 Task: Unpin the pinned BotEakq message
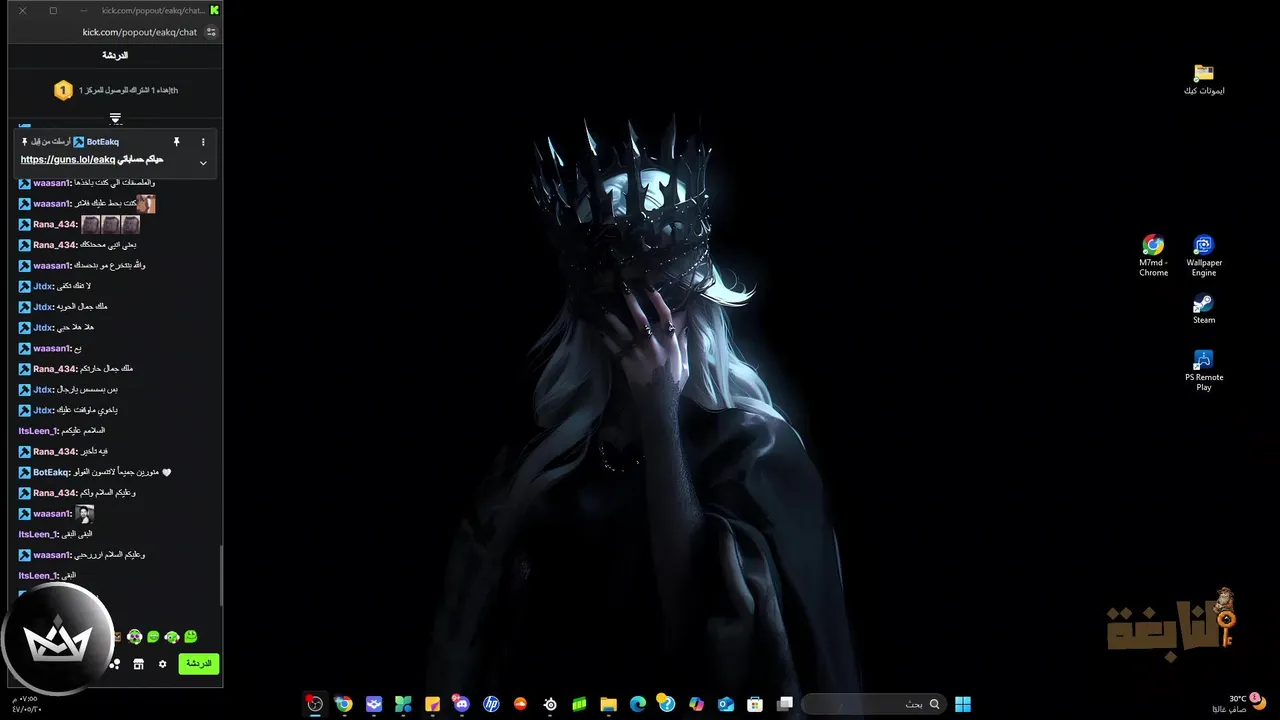pos(176,142)
